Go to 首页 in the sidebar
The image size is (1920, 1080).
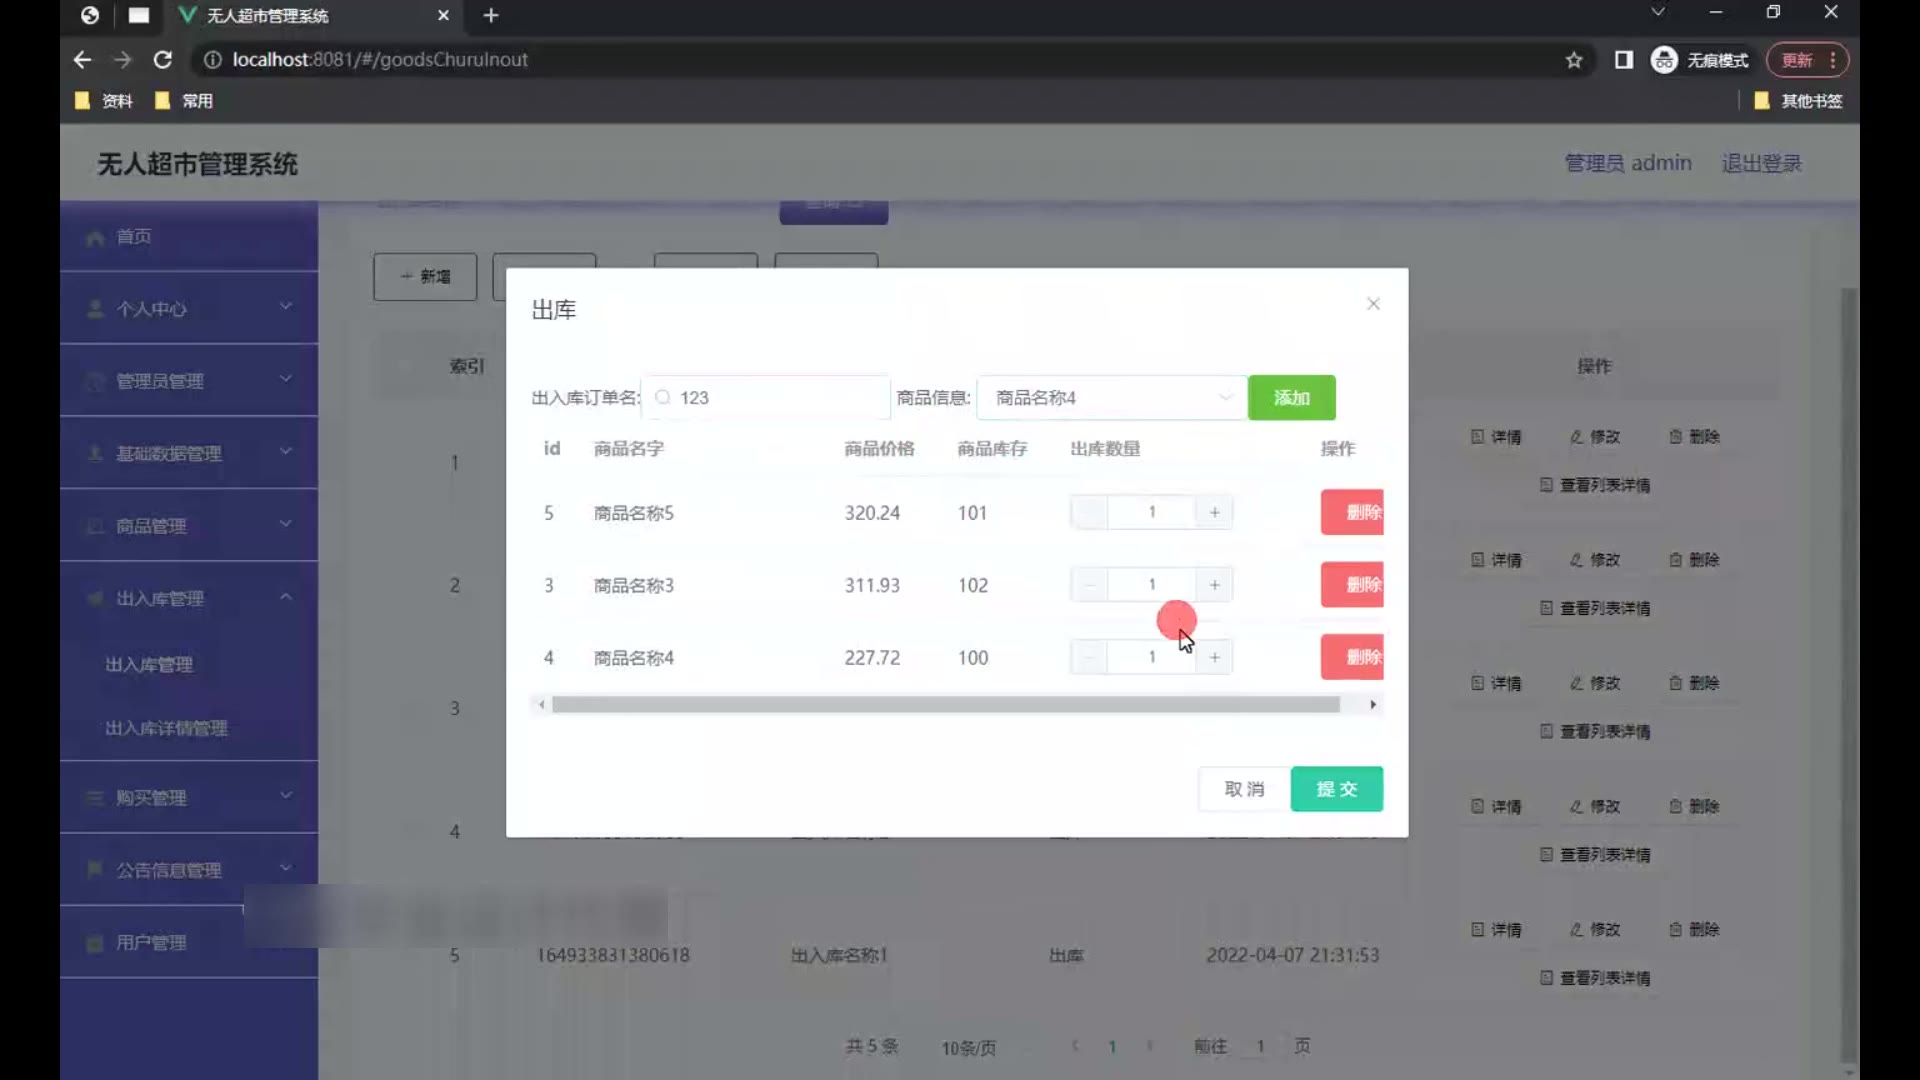tap(134, 237)
